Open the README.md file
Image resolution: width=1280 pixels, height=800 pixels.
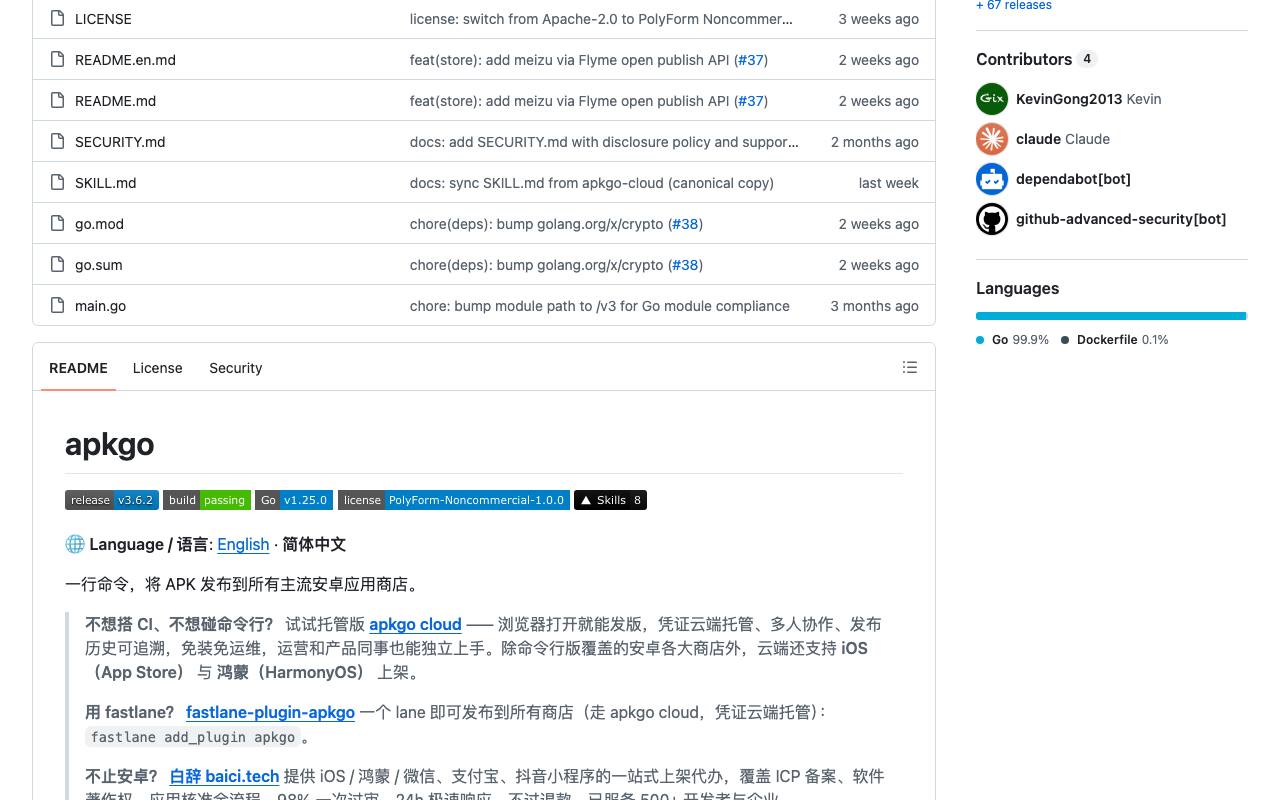(115, 101)
